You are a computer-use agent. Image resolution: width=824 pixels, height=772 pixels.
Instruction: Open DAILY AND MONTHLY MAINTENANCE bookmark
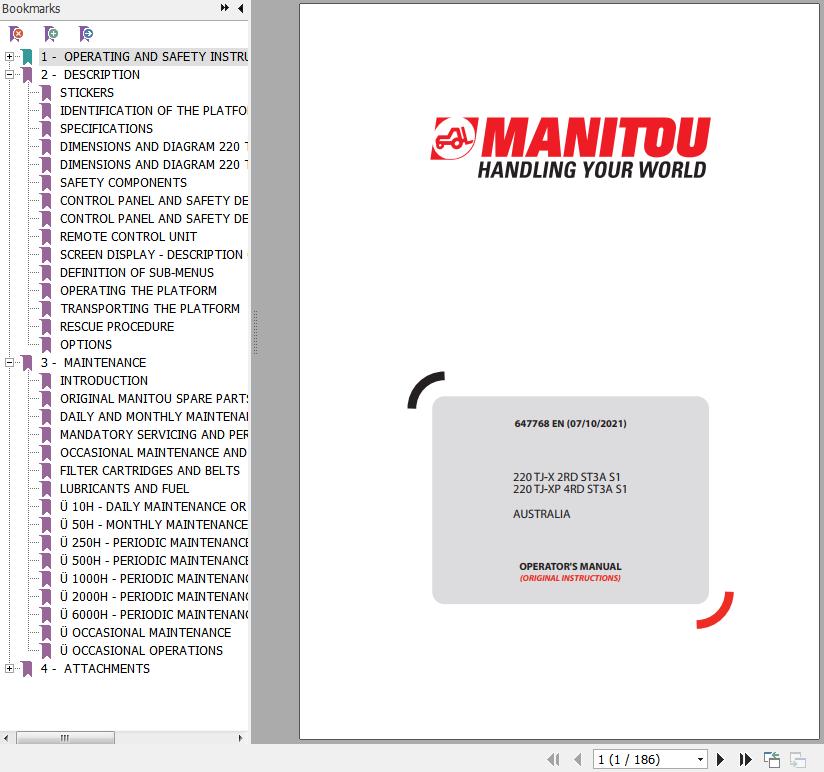point(154,416)
